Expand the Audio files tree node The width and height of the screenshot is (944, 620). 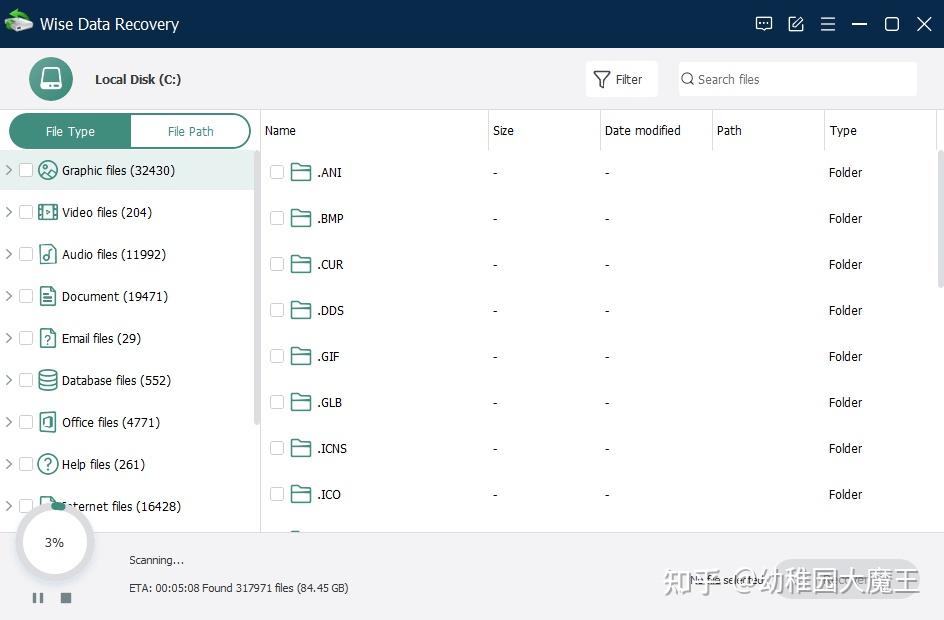click(8, 254)
